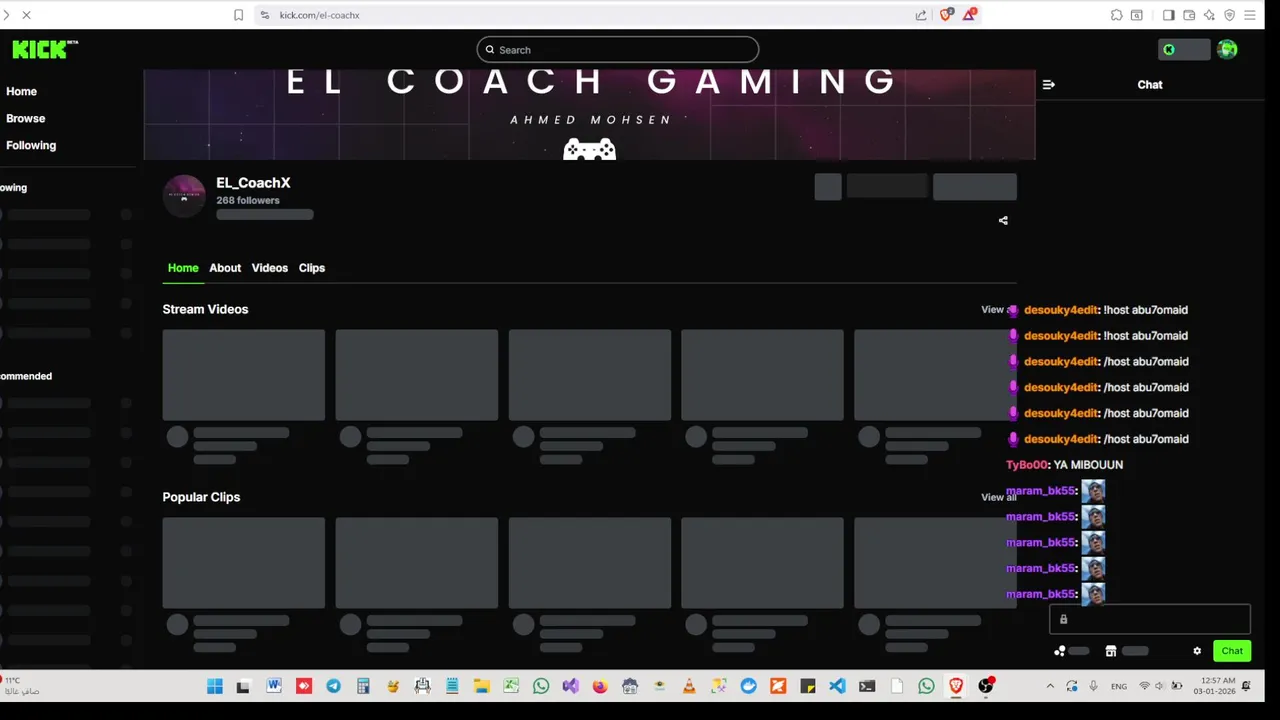Click into the chat message input box
1280x720 pixels.
tap(1149, 619)
